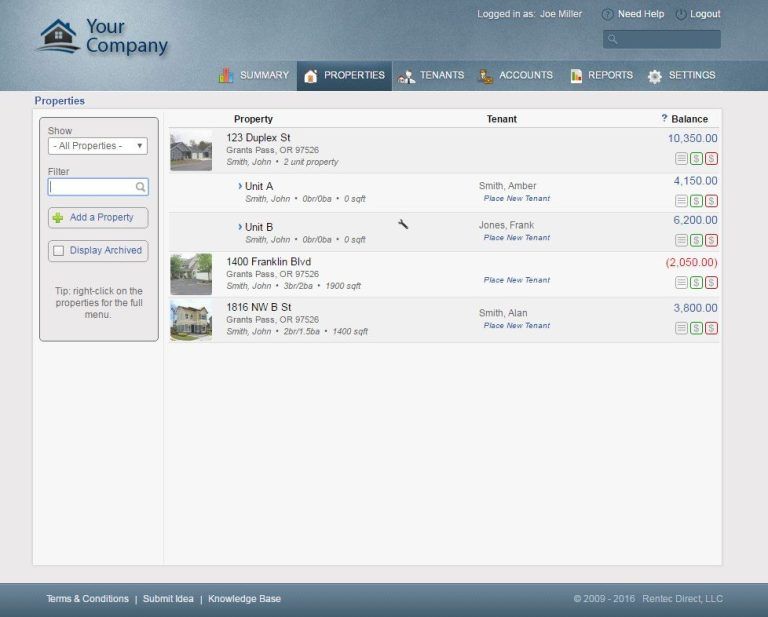Click the wrench maintenance icon on Unit B
The width and height of the screenshot is (768, 617).
(403, 224)
